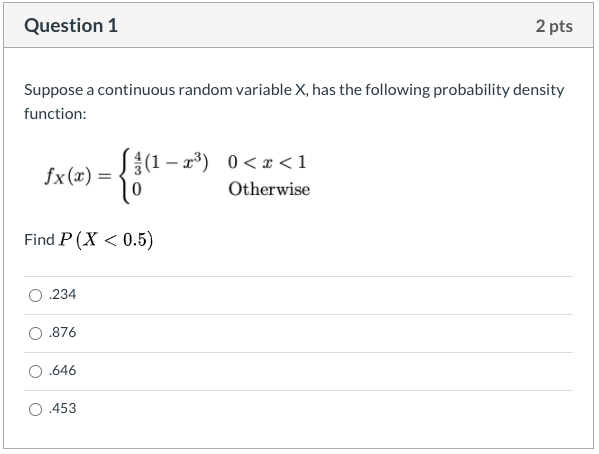Screen dimensions: 599x454
Task: Click the ".646" answer label text
Action: (x=63, y=370)
